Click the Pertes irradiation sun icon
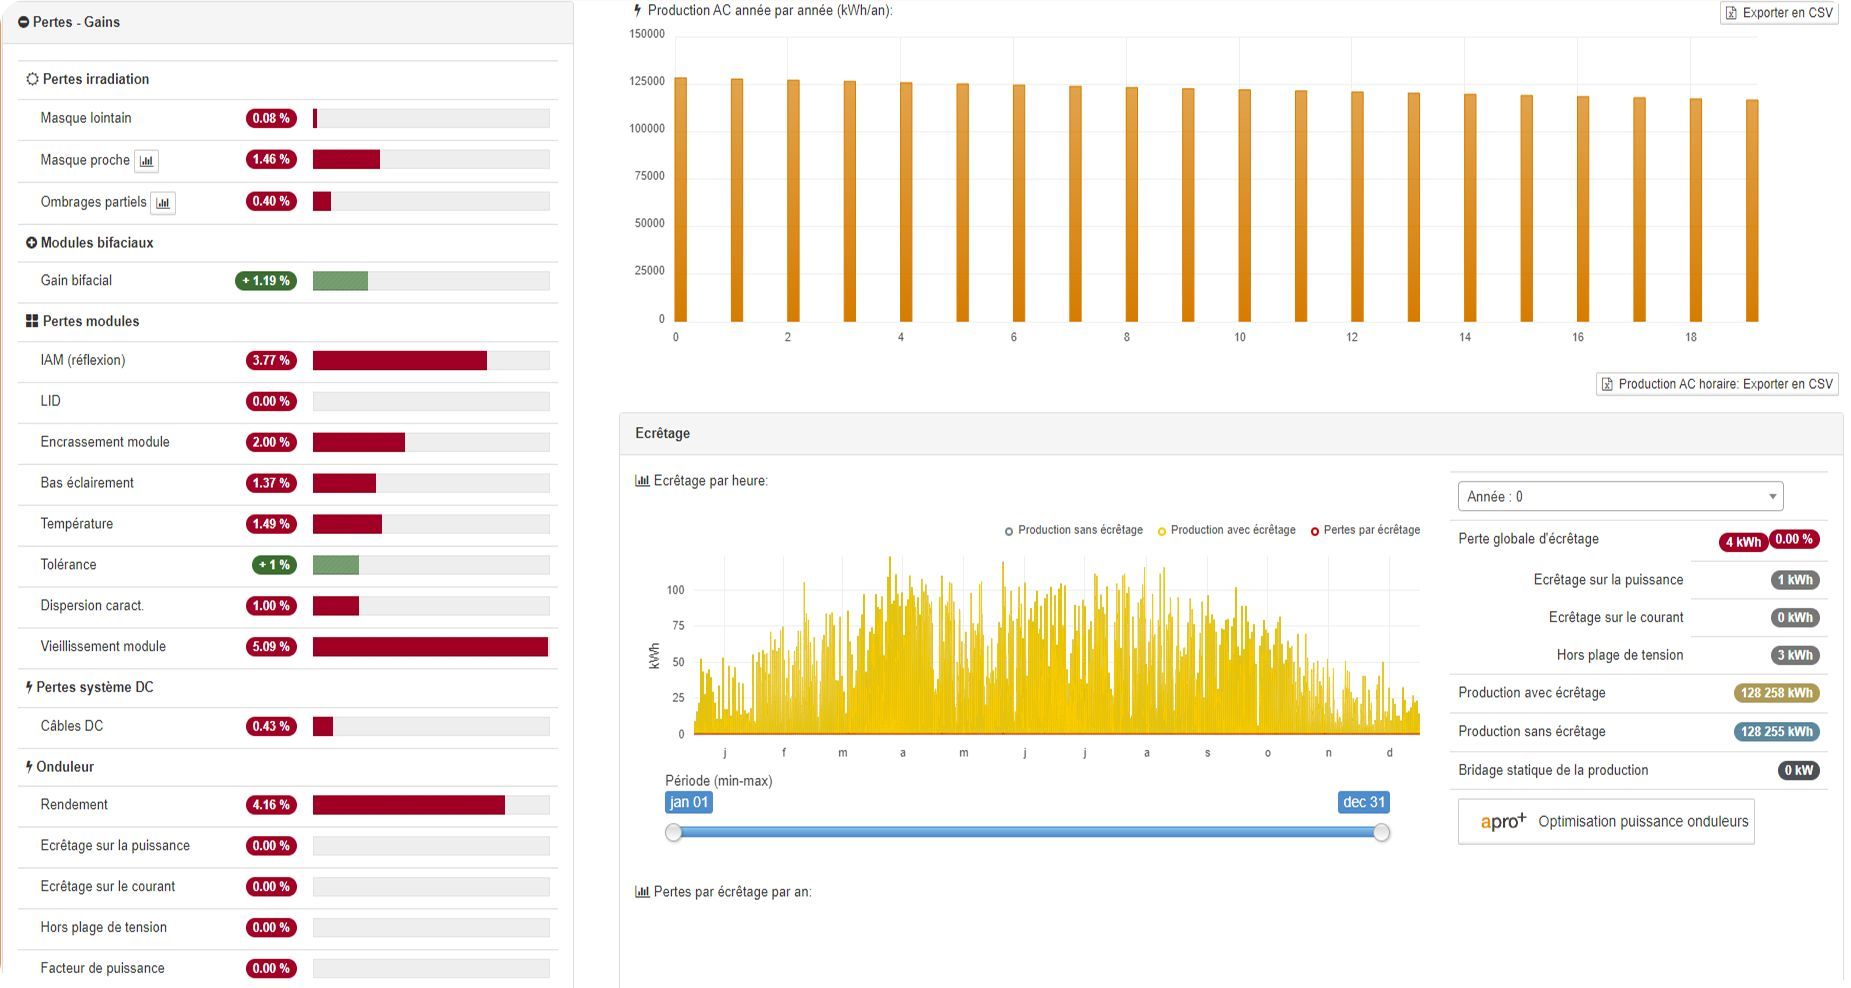Screen dimensions: 1851x988 (32, 79)
